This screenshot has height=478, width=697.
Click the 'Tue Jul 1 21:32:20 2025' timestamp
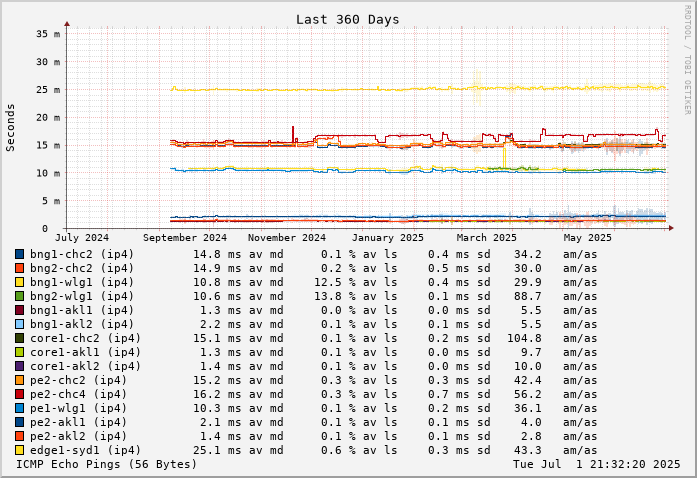(x=597, y=464)
